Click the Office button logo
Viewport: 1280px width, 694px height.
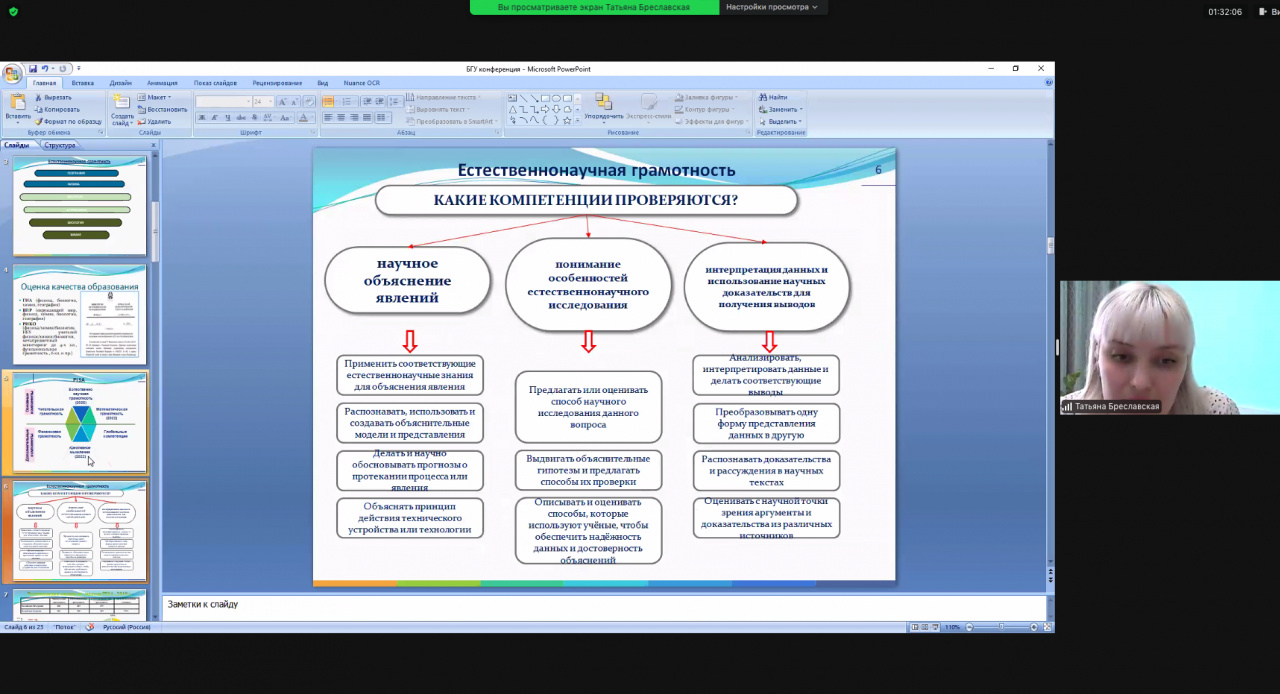coord(12,74)
